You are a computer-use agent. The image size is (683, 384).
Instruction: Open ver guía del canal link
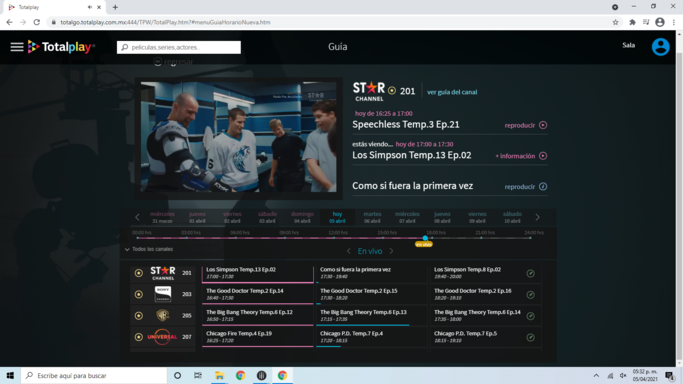tap(452, 92)
